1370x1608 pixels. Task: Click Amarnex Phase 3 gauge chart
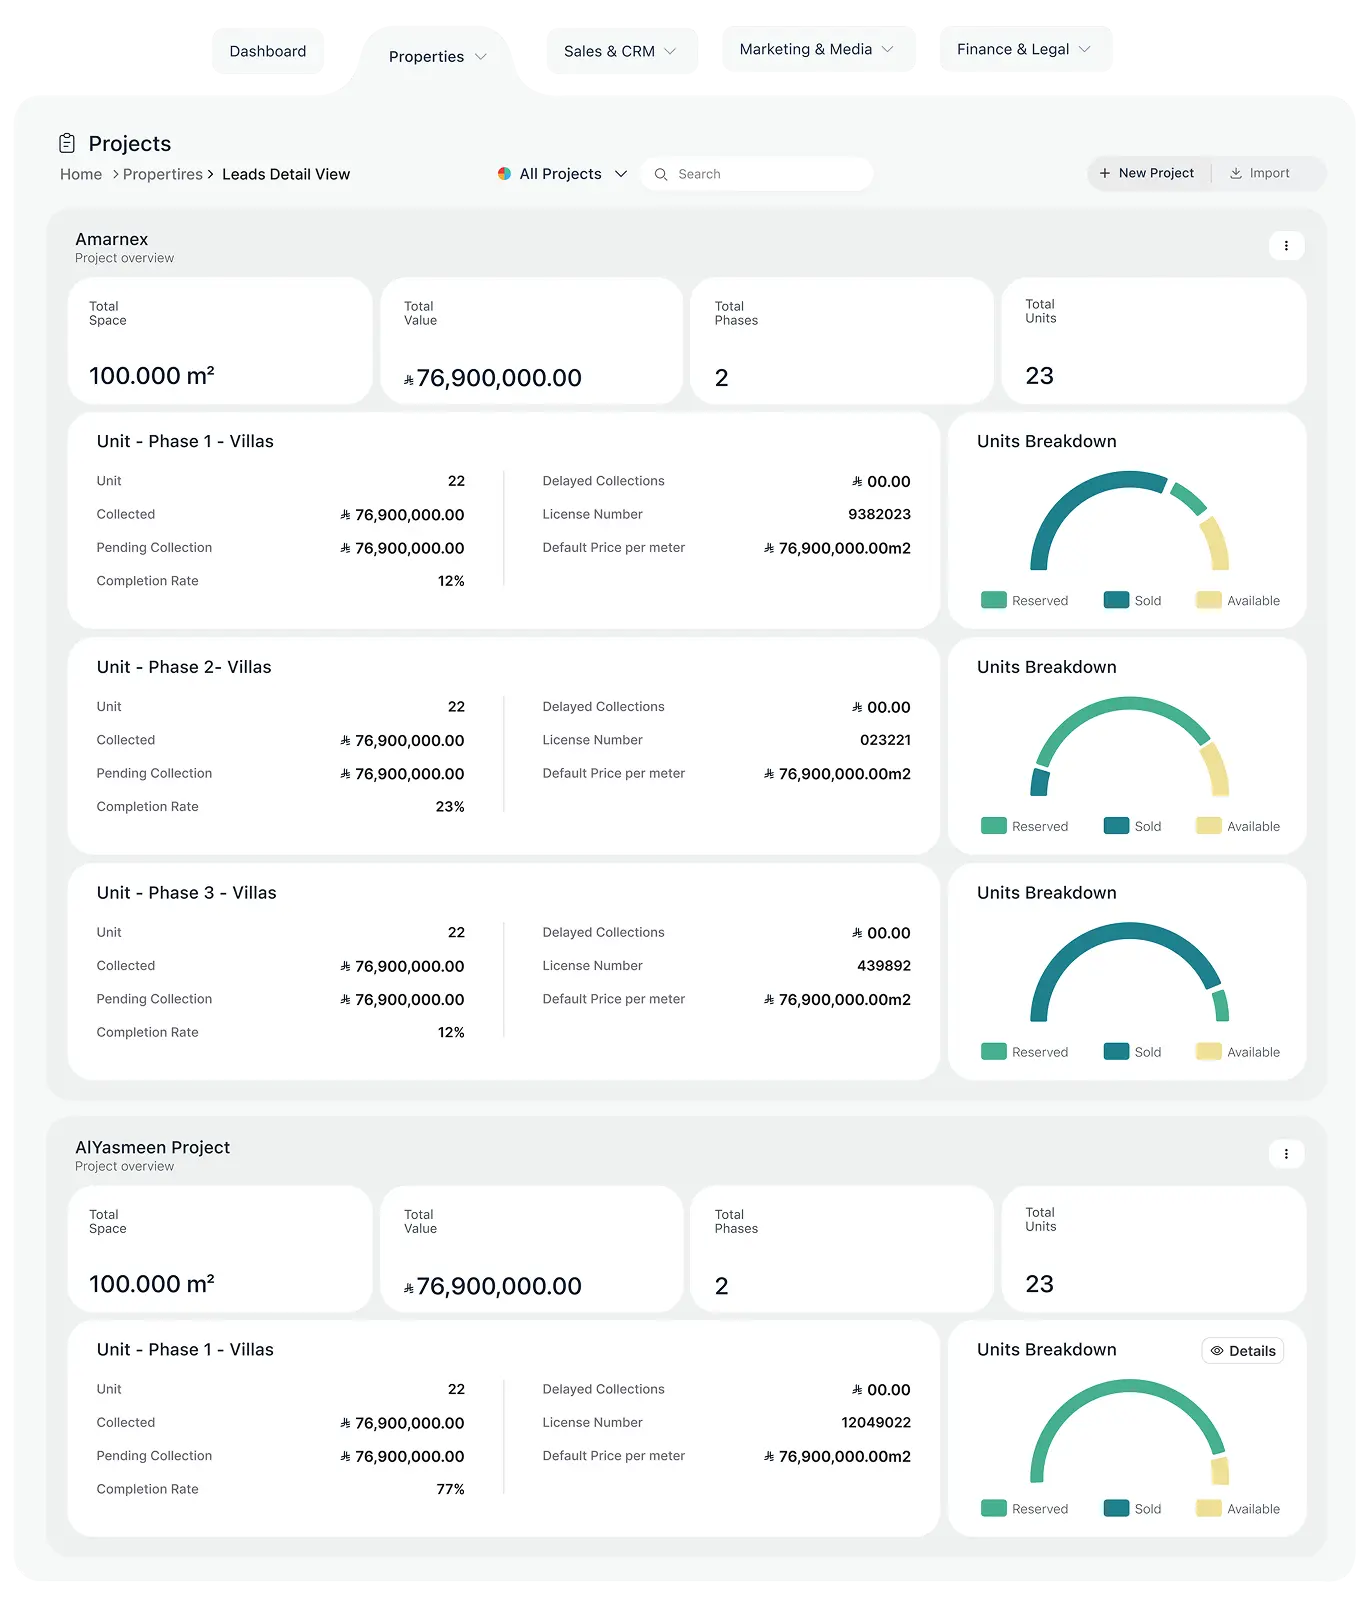(1129, 972)
